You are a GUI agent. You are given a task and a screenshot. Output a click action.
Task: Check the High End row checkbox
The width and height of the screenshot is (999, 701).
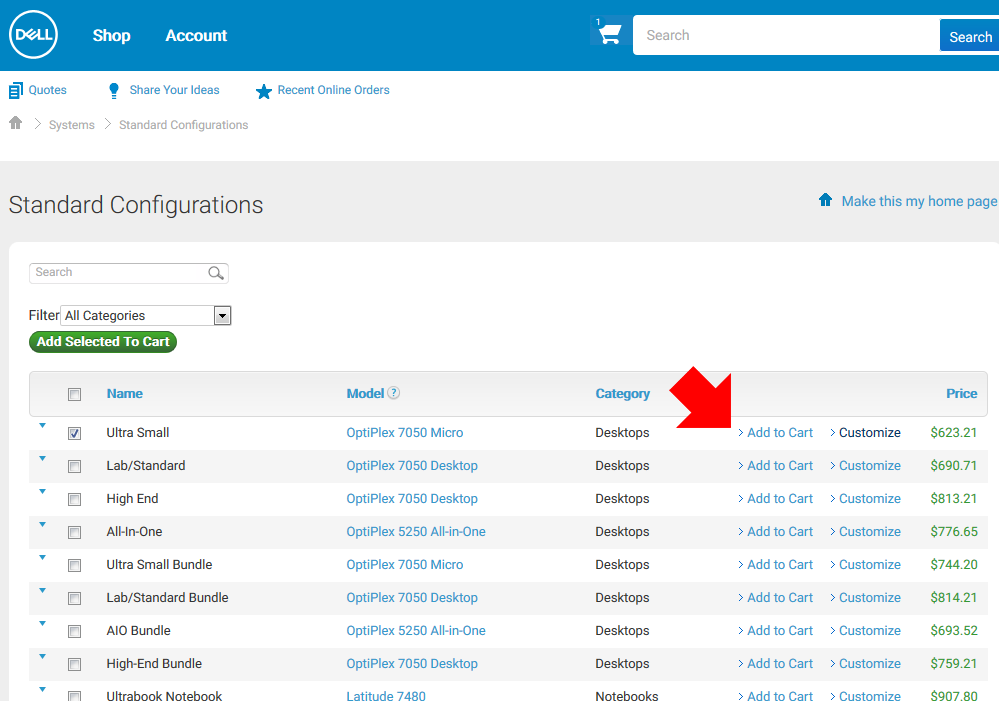click(x=75, y=500)
